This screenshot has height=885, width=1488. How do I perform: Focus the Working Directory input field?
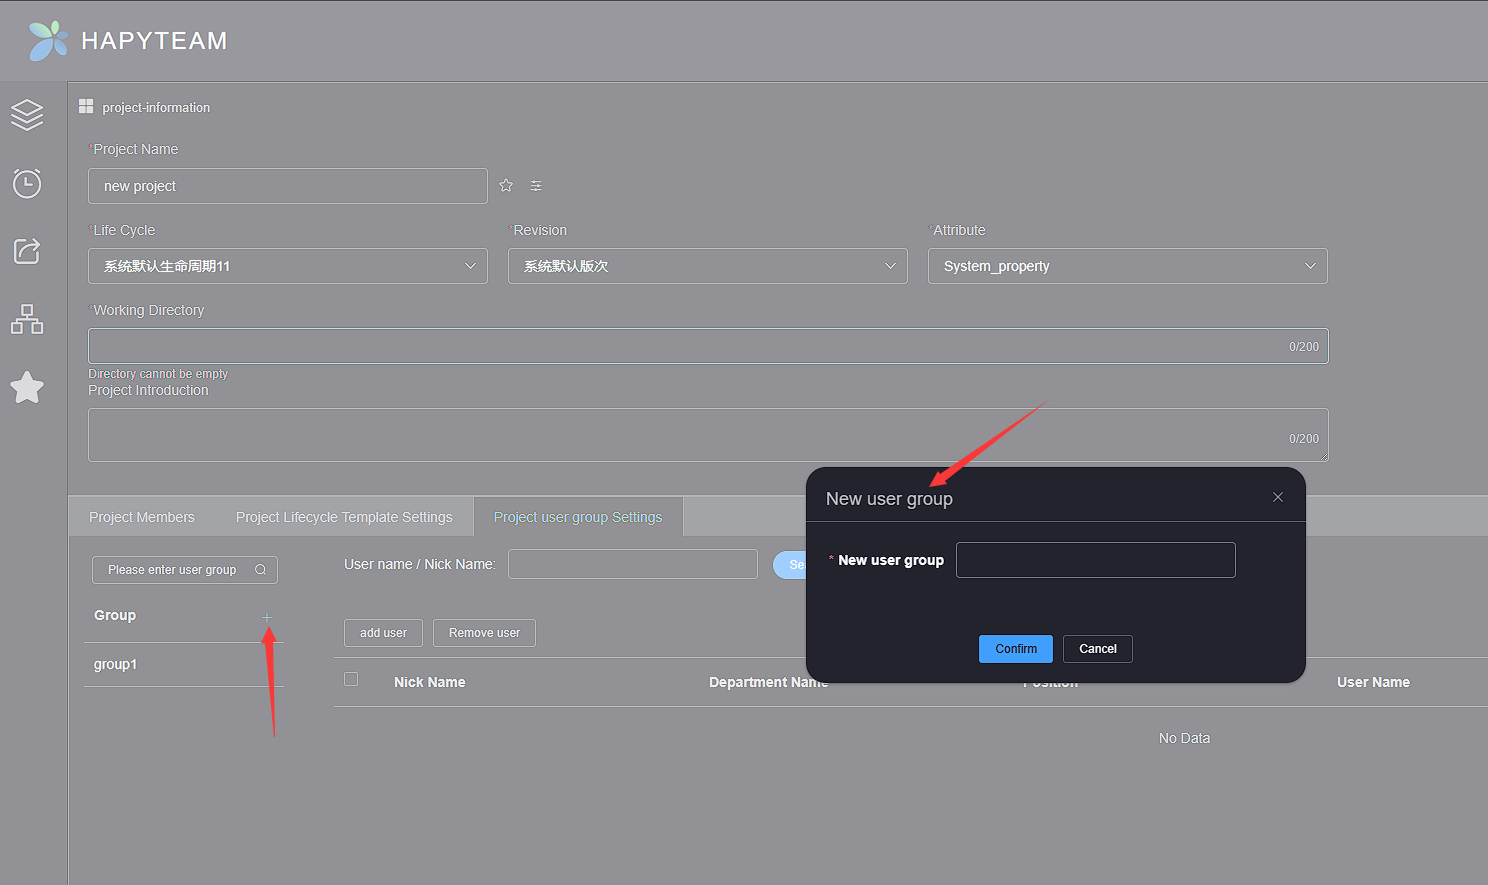click(x=708, y=346)
